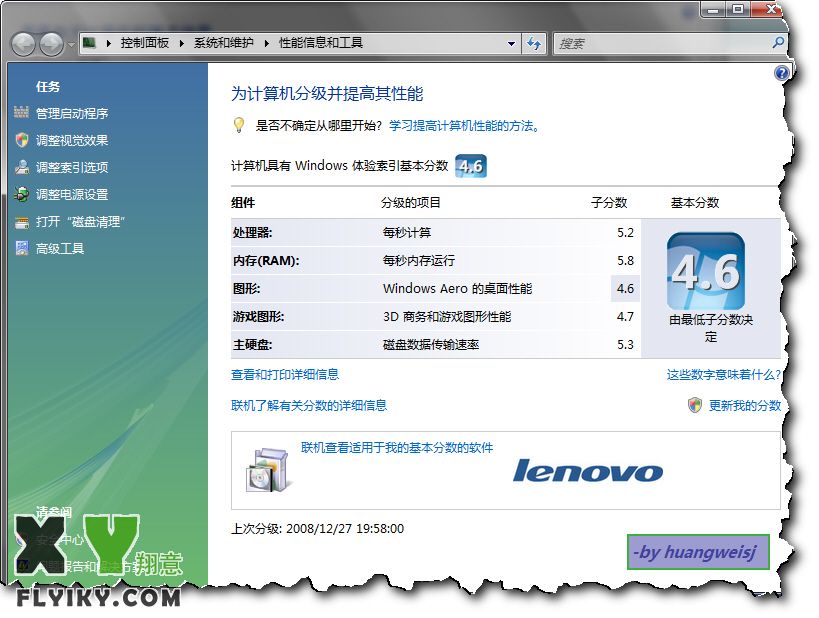The width and height of the screenshot is (819, 618).
Task: Open the recent pages dropdown arrow
Action: [x=71, y=45]
